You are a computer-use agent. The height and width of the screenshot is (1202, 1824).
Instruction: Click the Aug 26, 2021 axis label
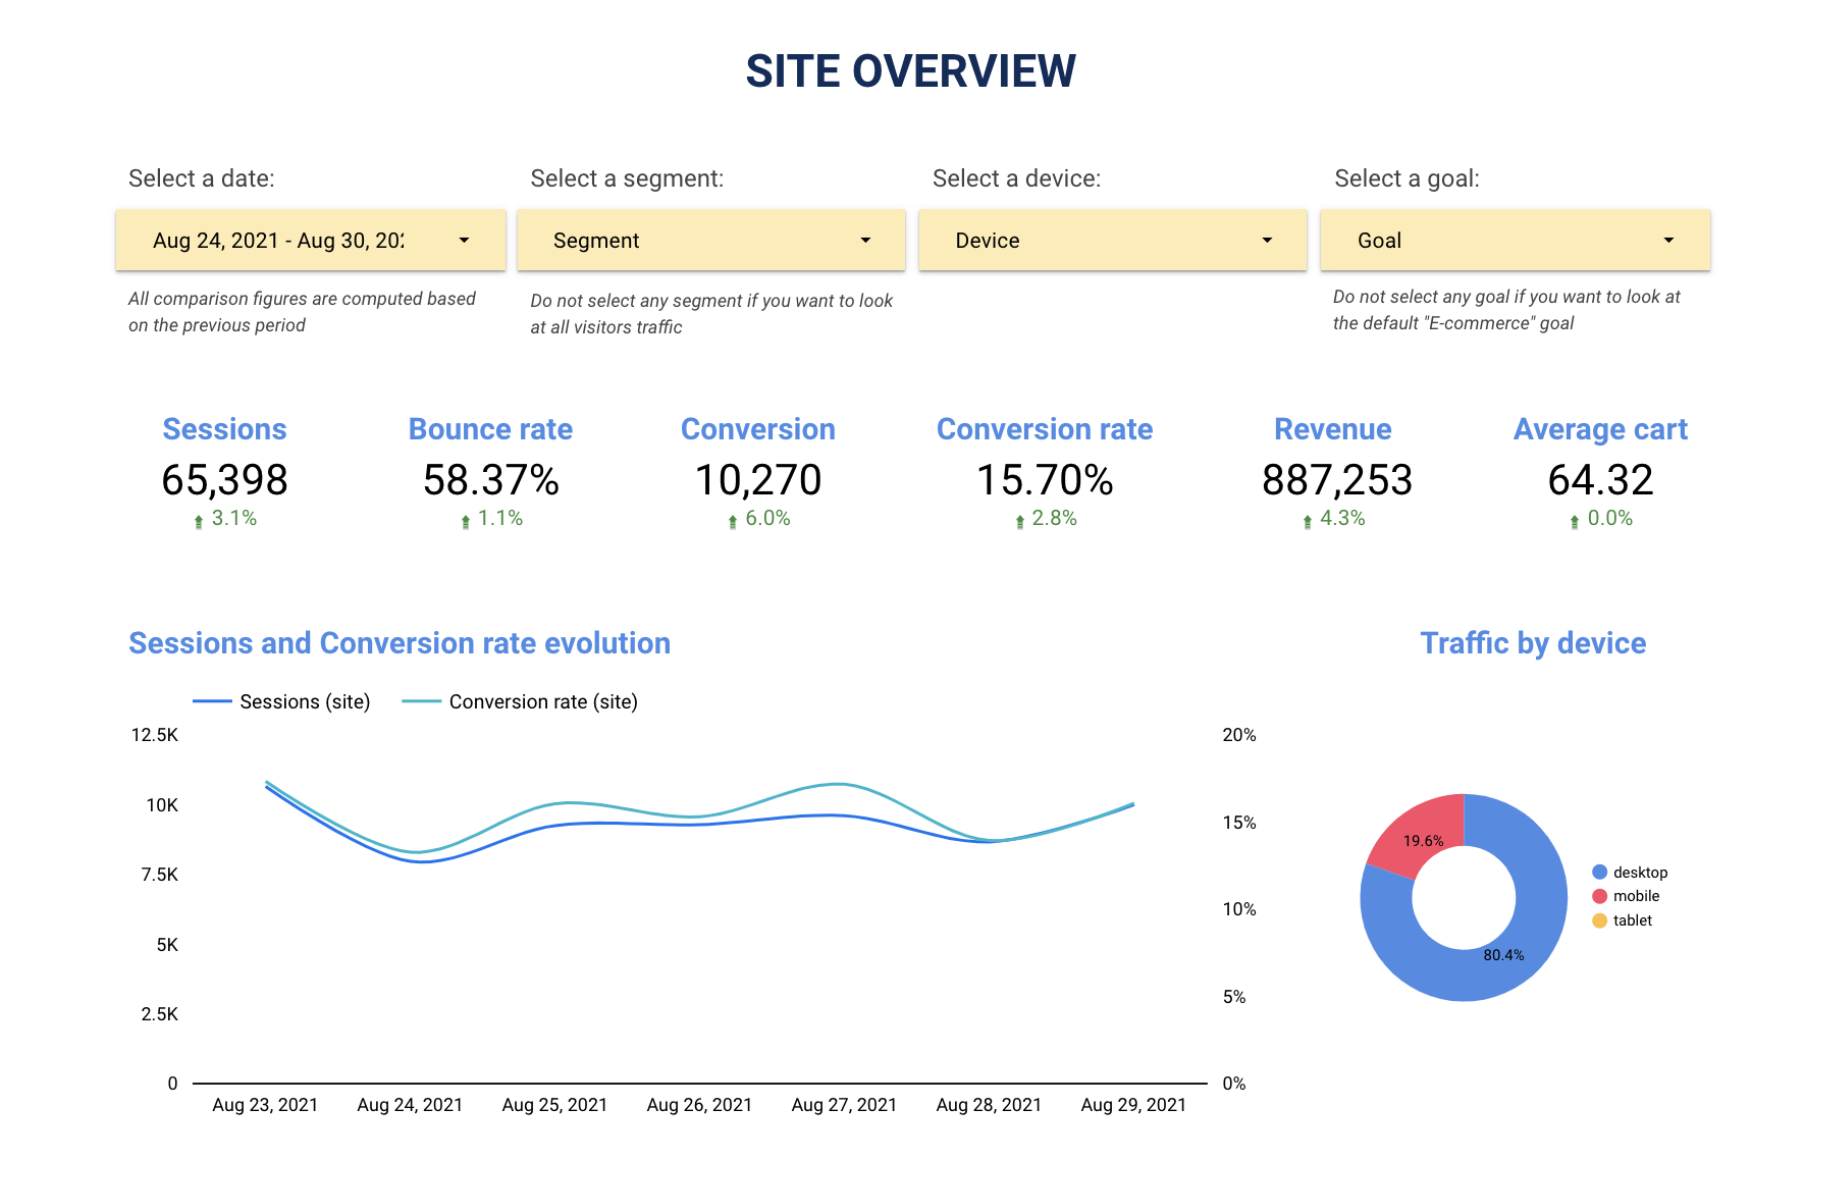click(699, 1105)
